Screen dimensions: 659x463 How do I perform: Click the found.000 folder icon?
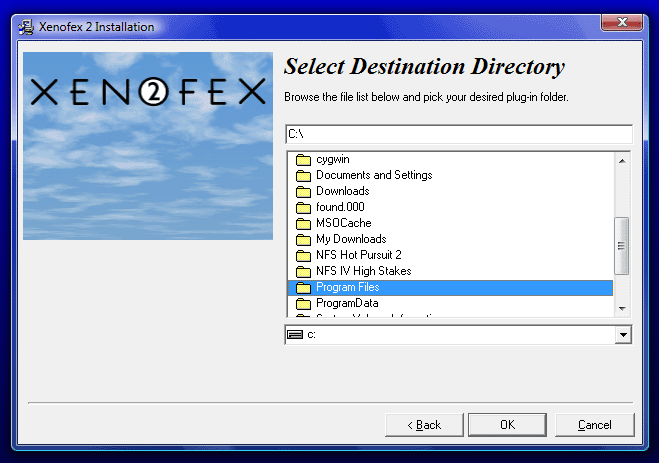(303, 208)
